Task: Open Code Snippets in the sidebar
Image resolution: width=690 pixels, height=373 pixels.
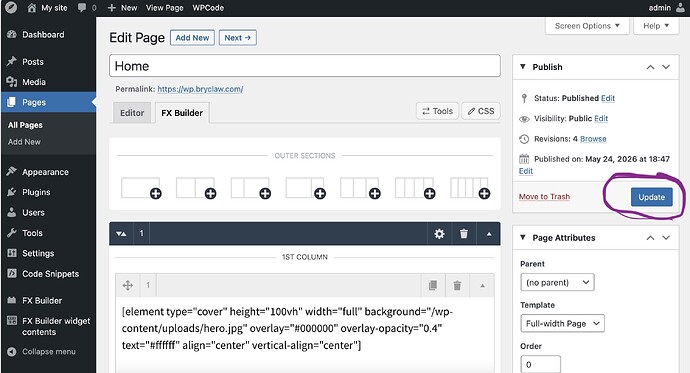Action: click(50, 274)
